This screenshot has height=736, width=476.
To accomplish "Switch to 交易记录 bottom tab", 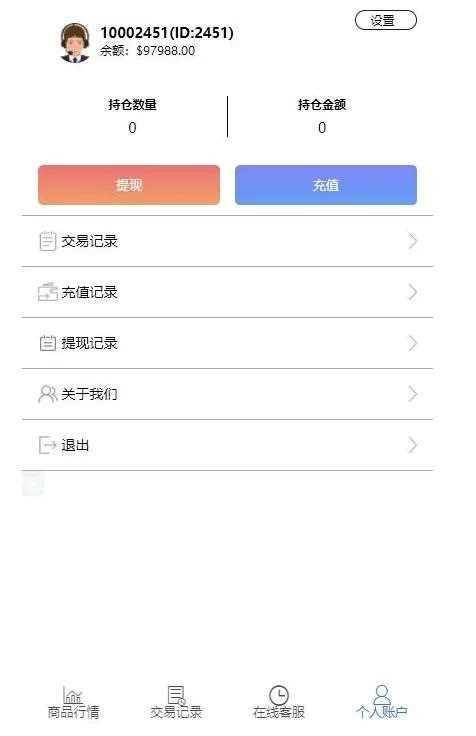I will click(x=176, y=702).
